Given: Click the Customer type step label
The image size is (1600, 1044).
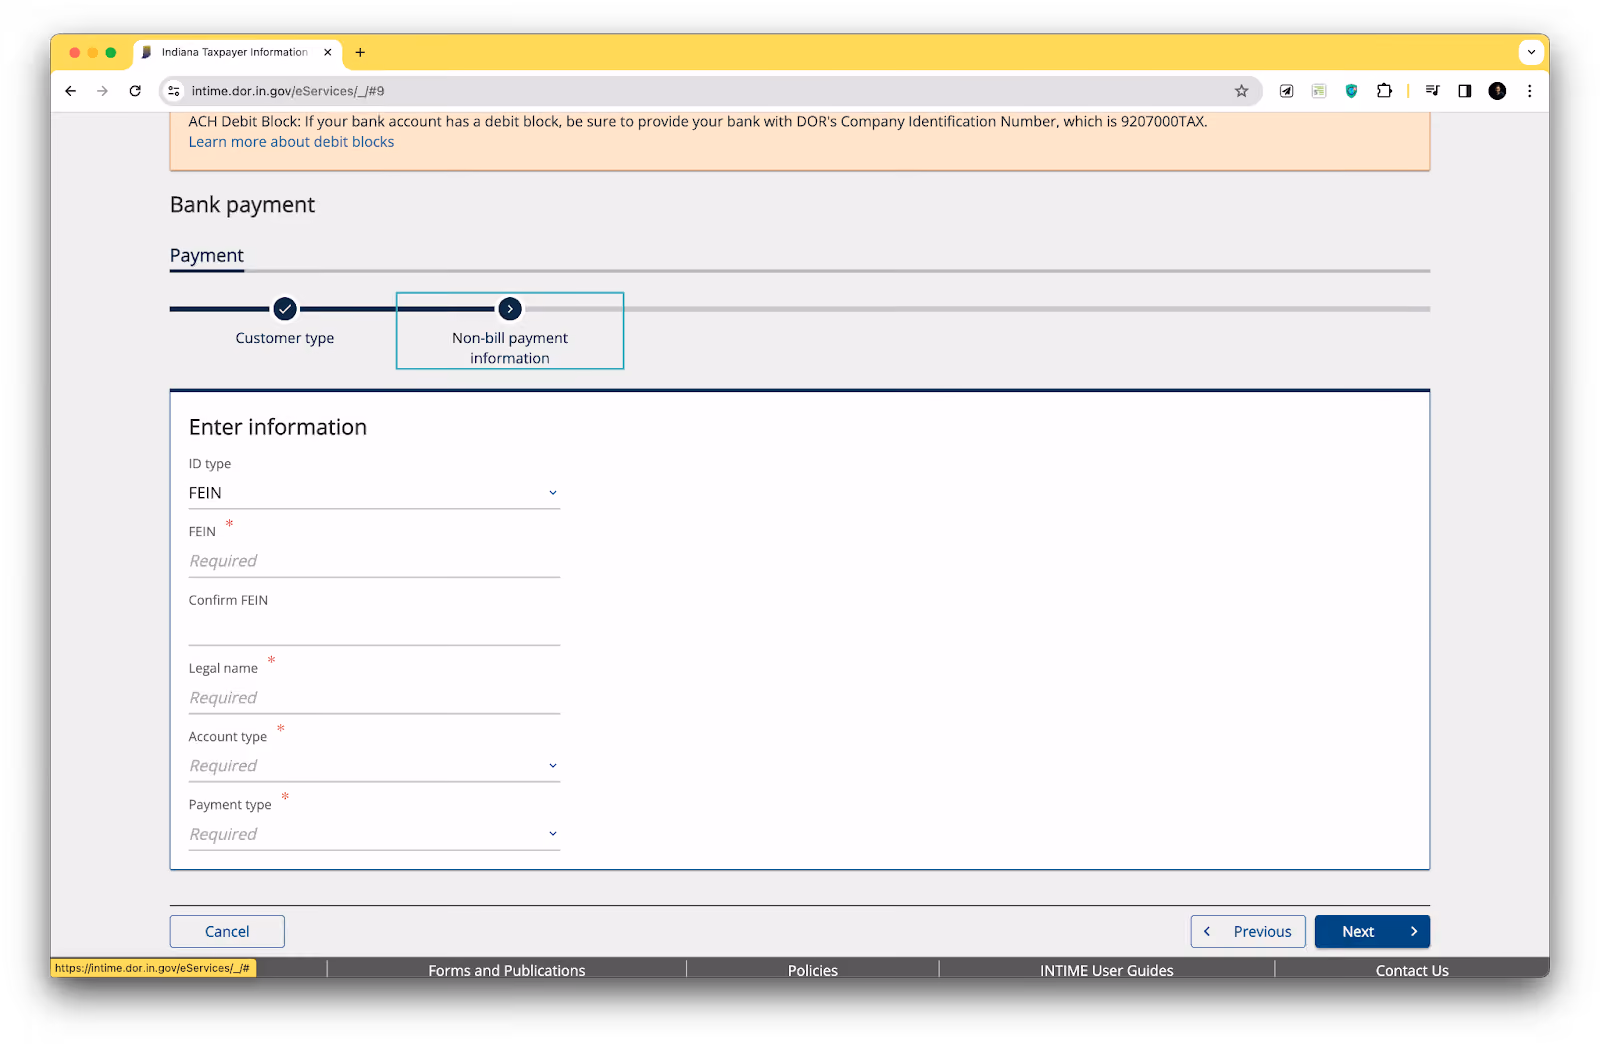Looking at the screenshot, I should [285, 338].
